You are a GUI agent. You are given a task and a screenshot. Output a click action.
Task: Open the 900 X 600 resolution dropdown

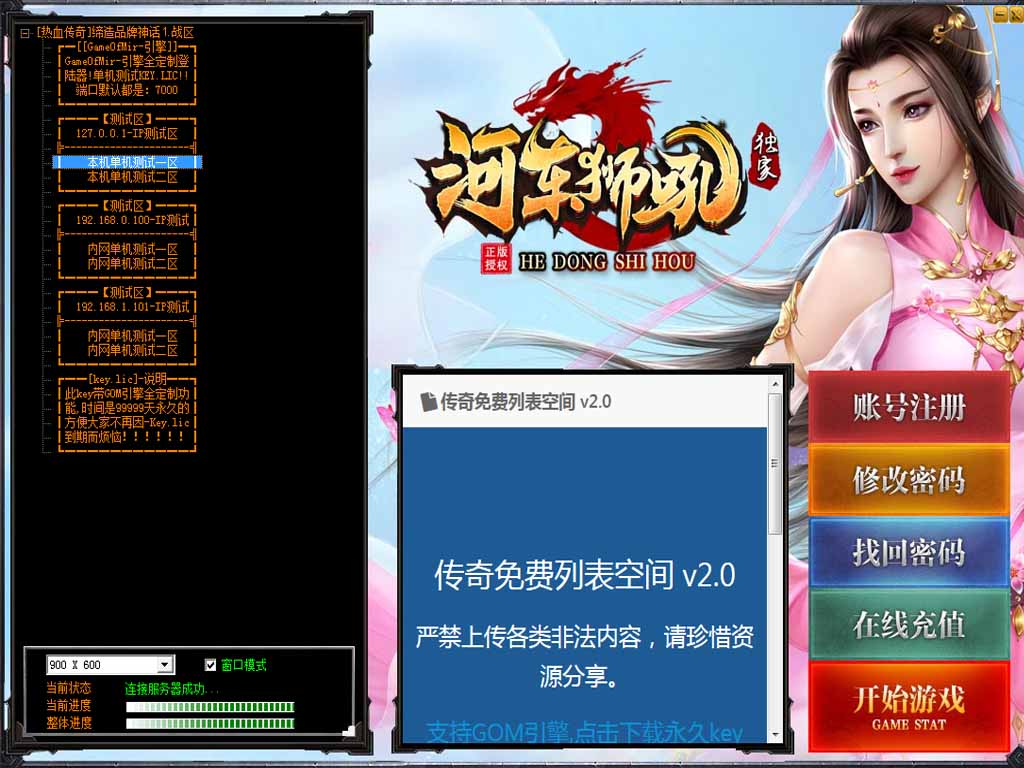(165, 665)
